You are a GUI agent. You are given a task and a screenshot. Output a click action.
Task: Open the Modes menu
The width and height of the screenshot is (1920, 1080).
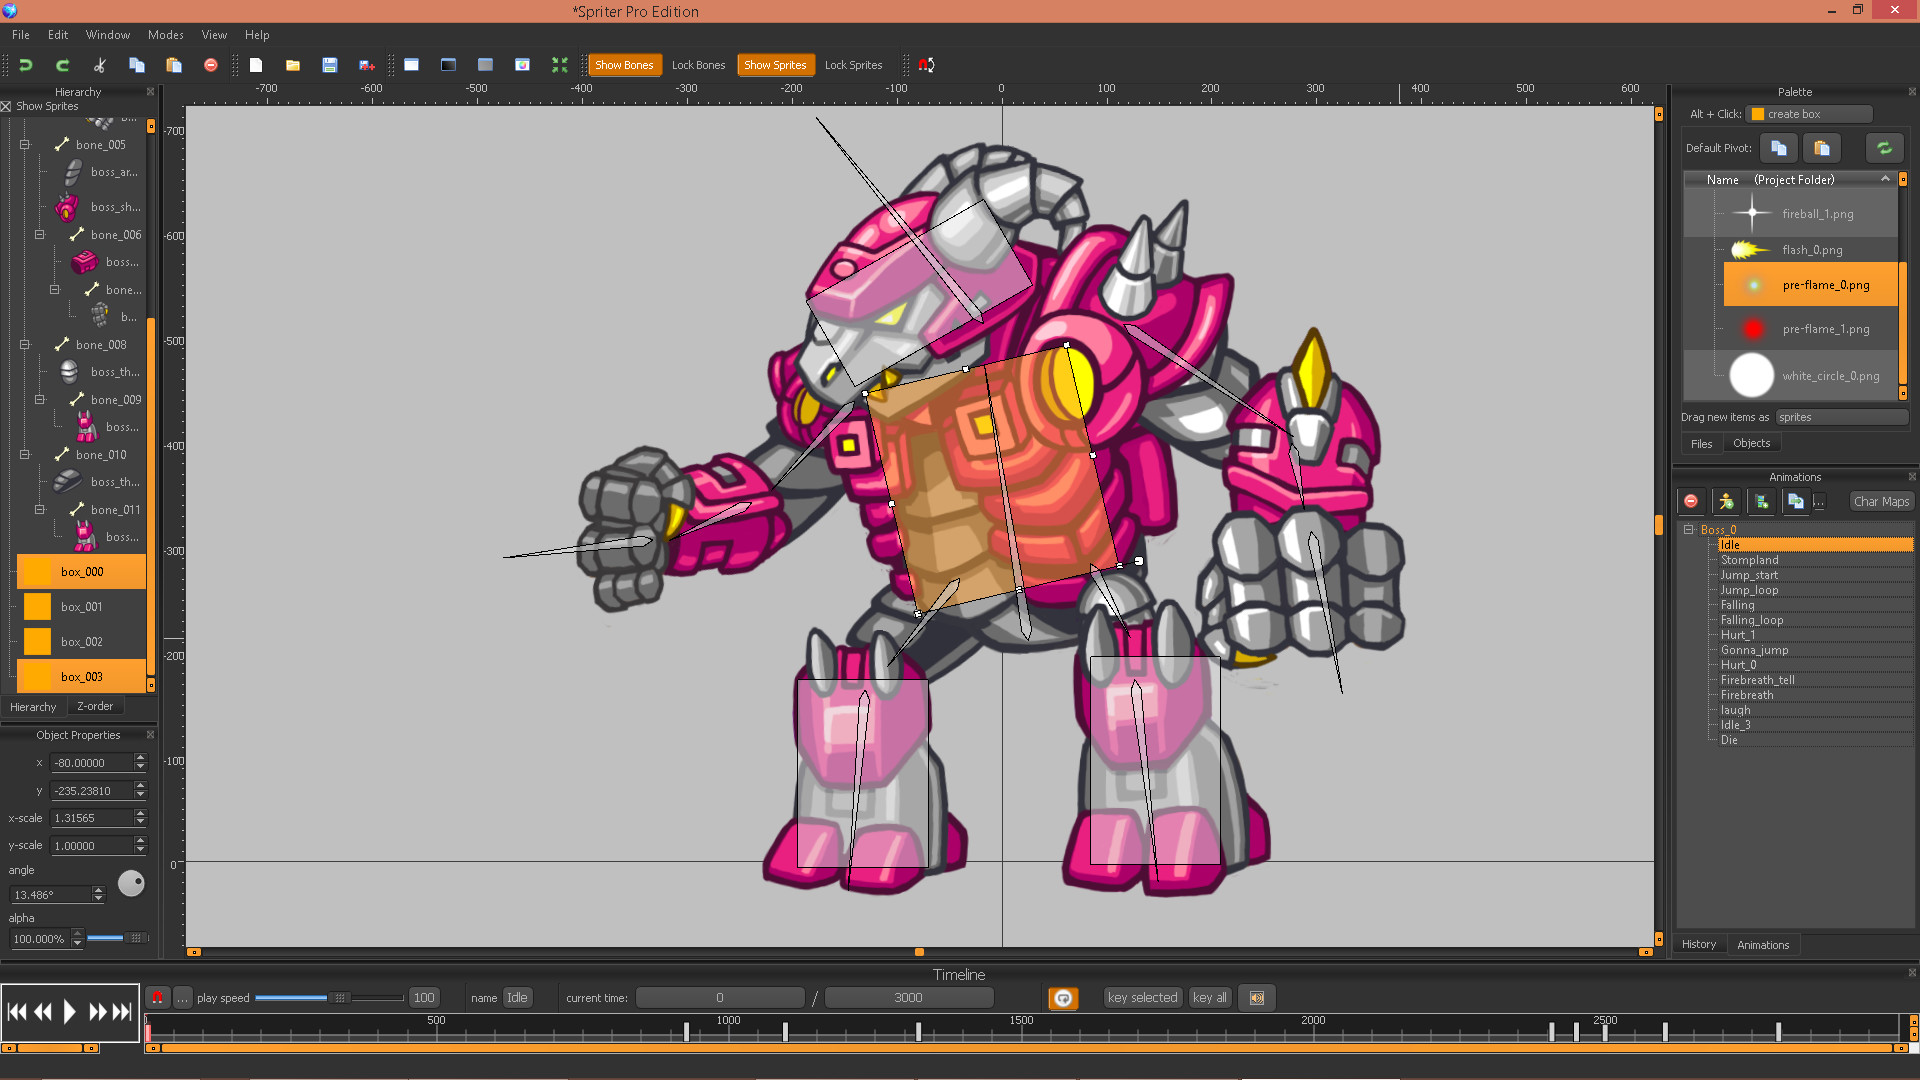(165, 34)
